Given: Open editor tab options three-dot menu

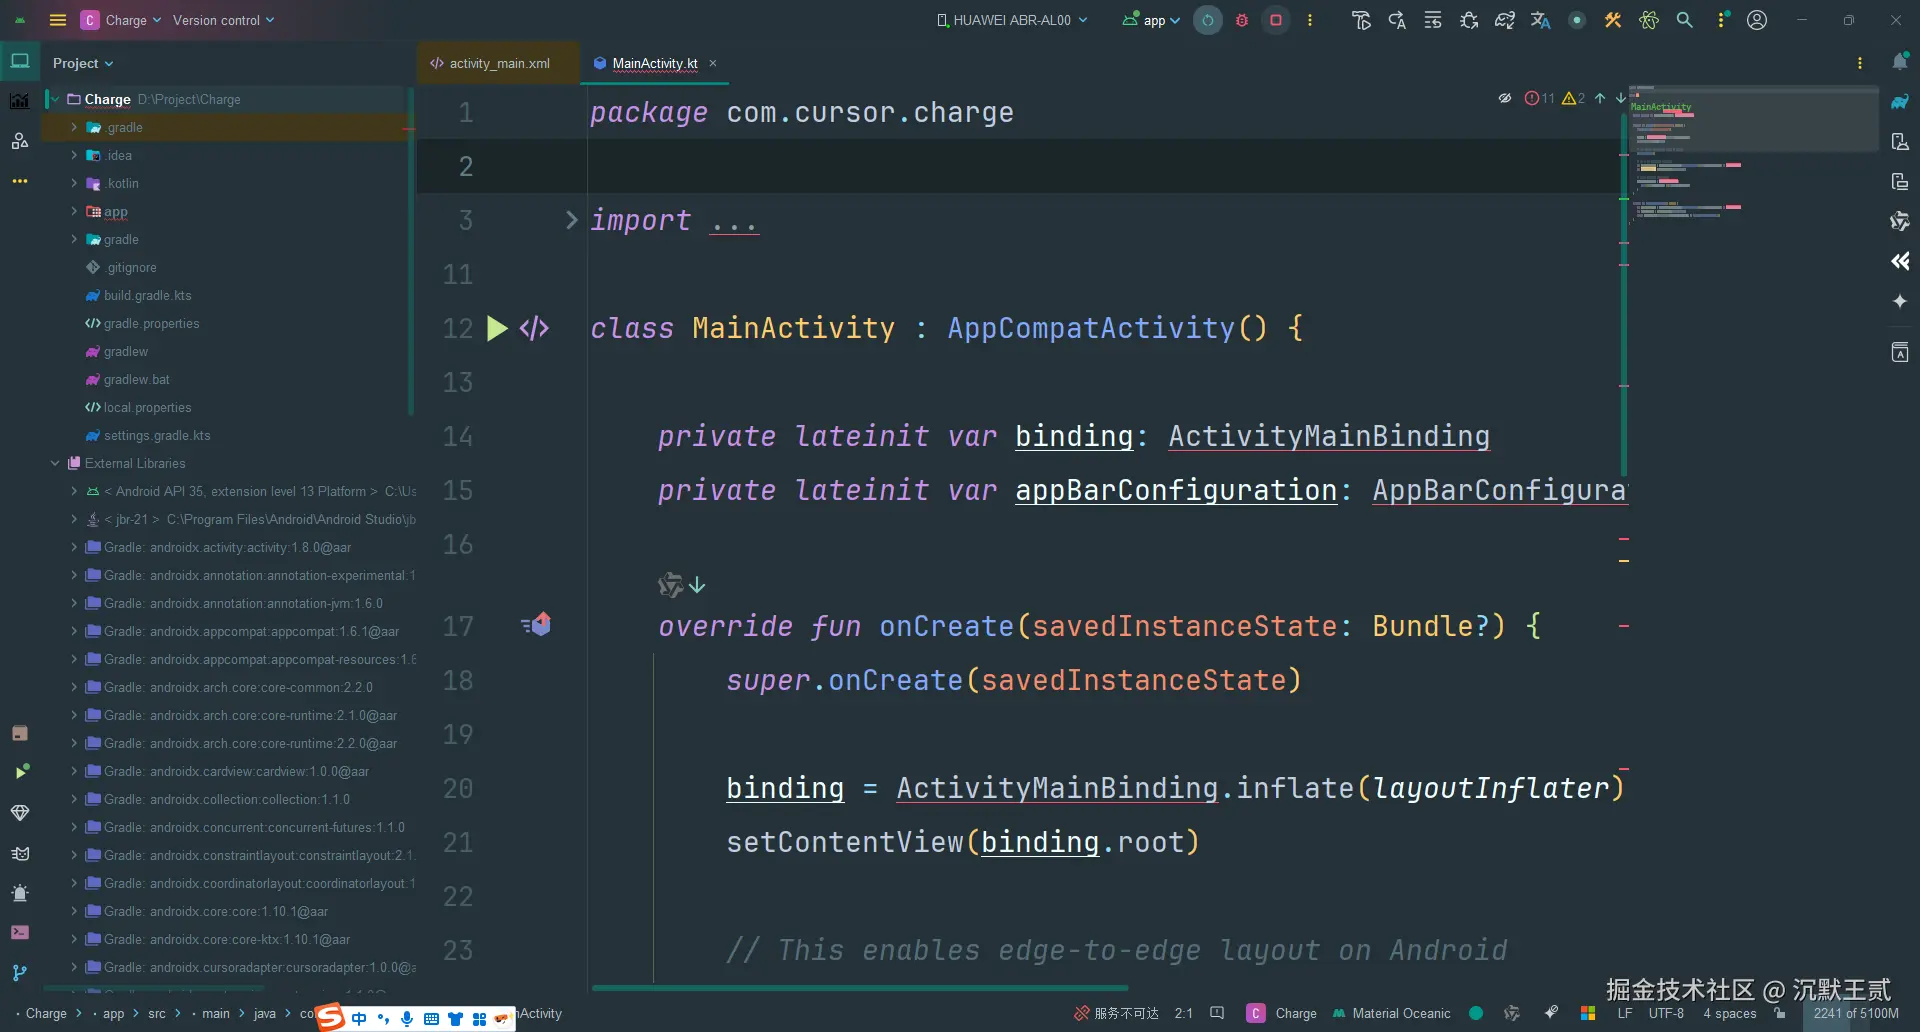Looking at the screenshot, I should coord(1860,63).
